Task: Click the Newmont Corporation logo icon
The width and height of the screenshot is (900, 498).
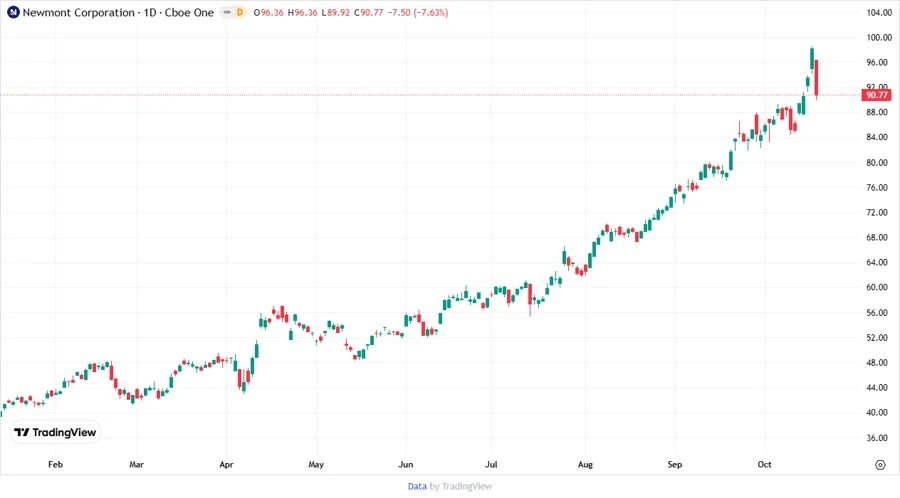Action: [13, 12]
